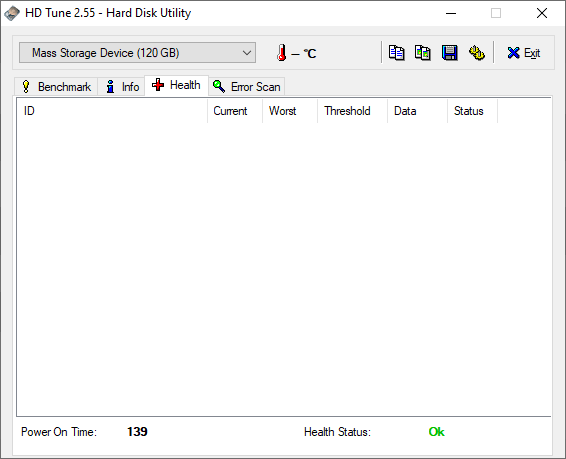The height and width of the screenshot is (459, 566).
Task: Click the thermometer temperature icon
Action: point(282,53)
